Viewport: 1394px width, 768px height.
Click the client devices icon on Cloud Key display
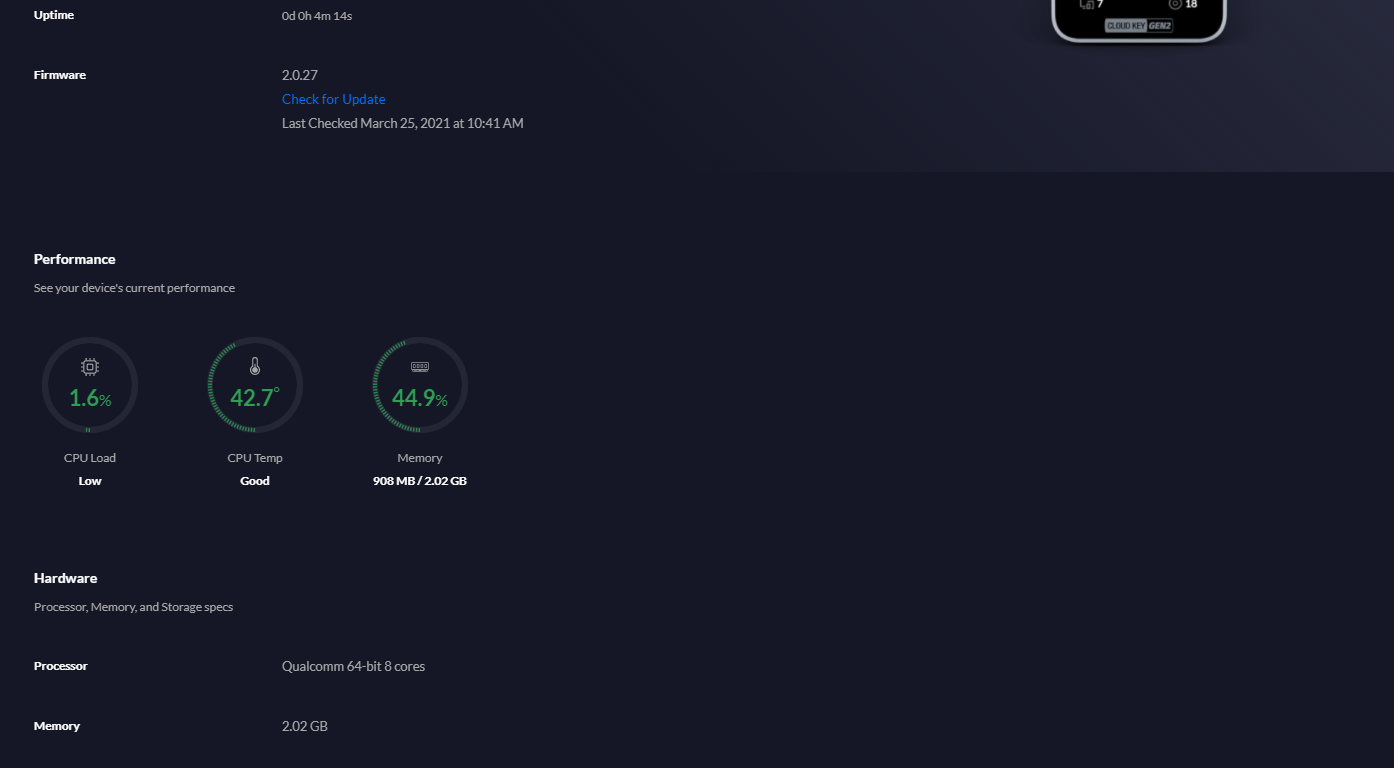[x=1087, y=4]
